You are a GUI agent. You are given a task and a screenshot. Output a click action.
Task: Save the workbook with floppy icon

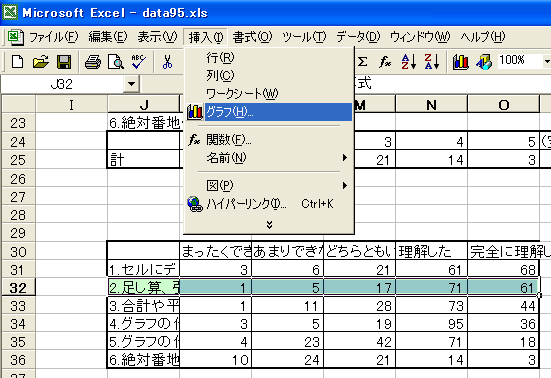(x=64, y=62)
